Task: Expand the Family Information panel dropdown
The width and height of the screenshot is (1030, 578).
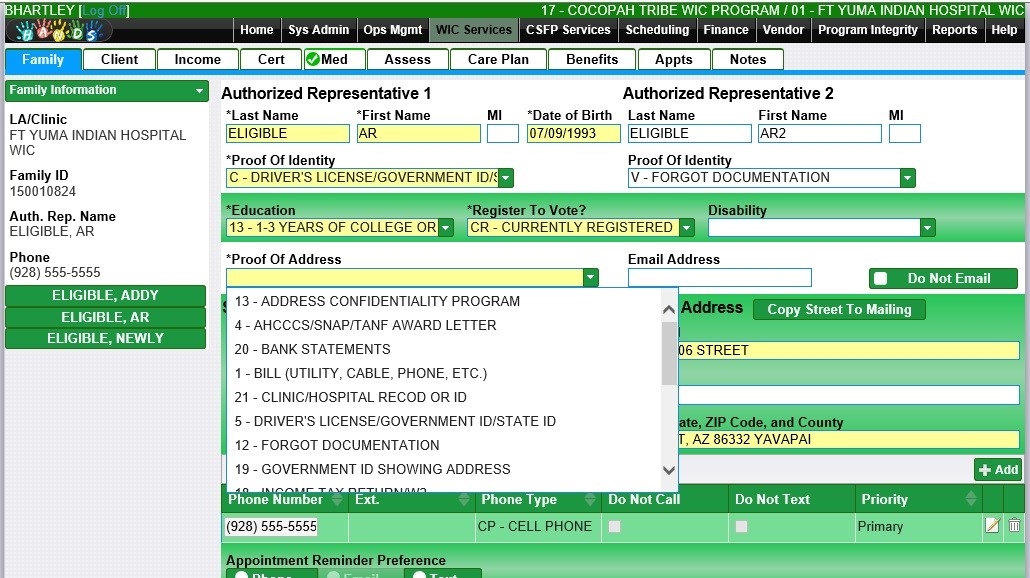Action: (x=200, y=91)
